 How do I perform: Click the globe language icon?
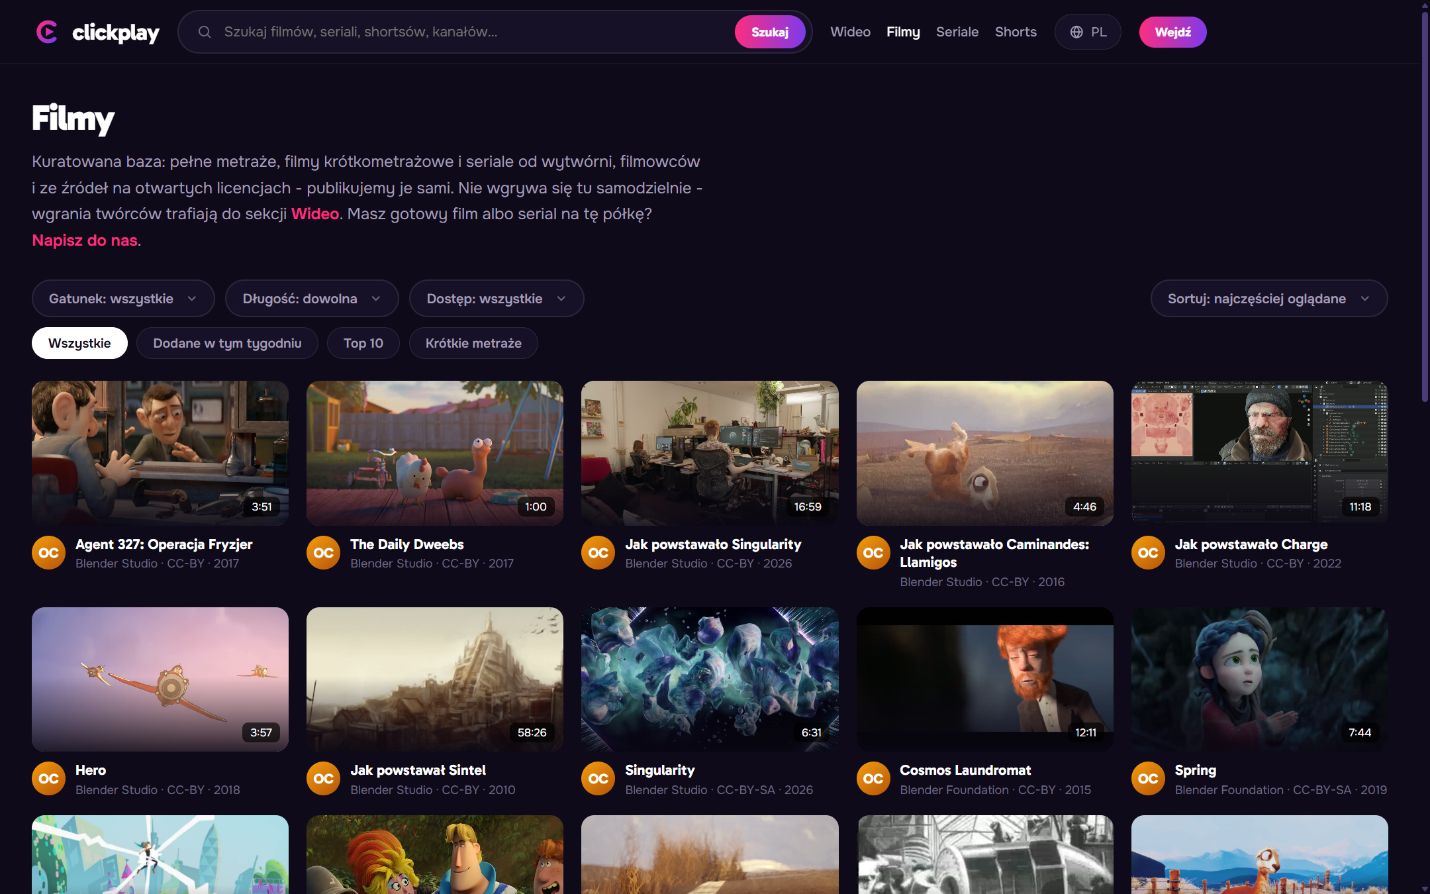tap(1076, 32)
